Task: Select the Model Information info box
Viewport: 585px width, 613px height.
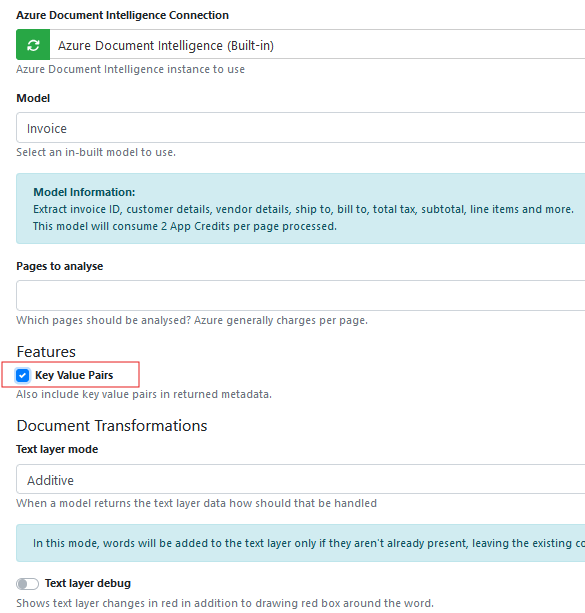Action: pos(300,209)
